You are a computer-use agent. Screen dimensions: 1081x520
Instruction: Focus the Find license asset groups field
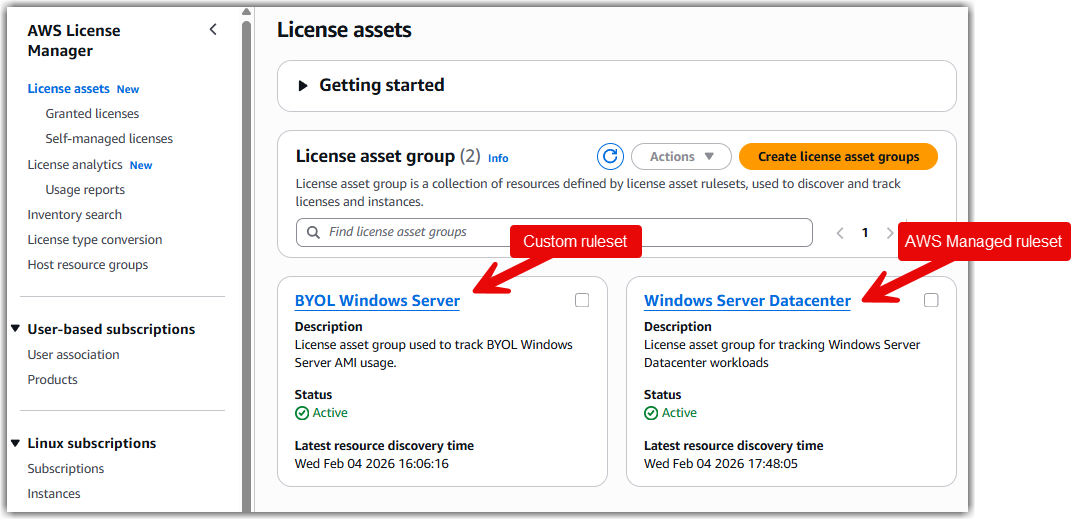[x=554, y=232]
